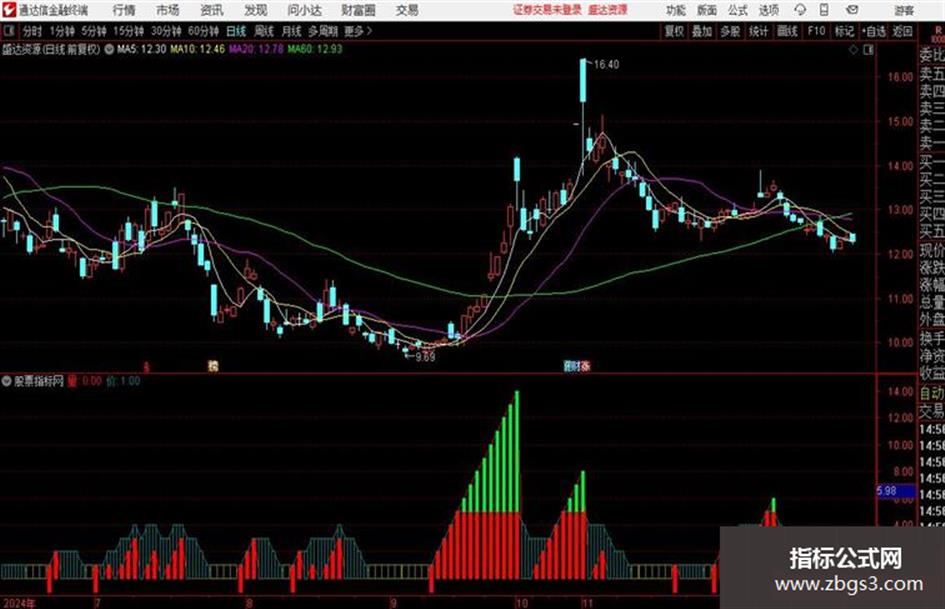Open the 版面 layout menu

click(706, 10)
